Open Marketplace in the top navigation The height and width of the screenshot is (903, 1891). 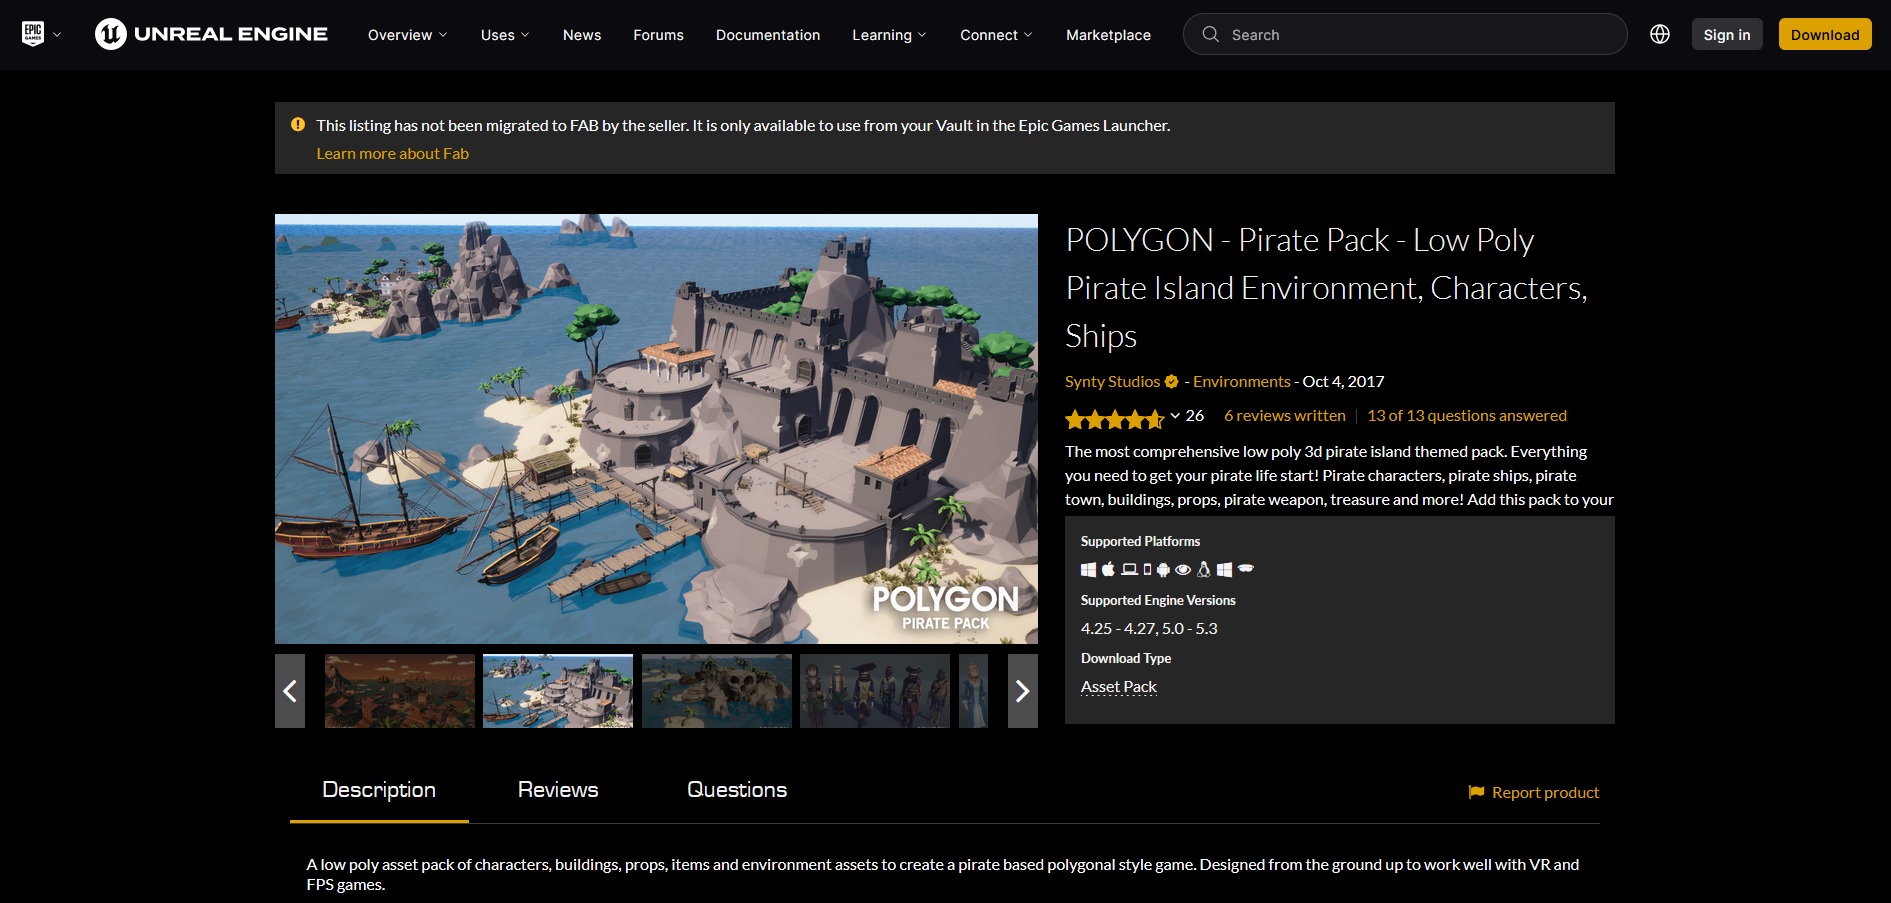coord(1108,35)
